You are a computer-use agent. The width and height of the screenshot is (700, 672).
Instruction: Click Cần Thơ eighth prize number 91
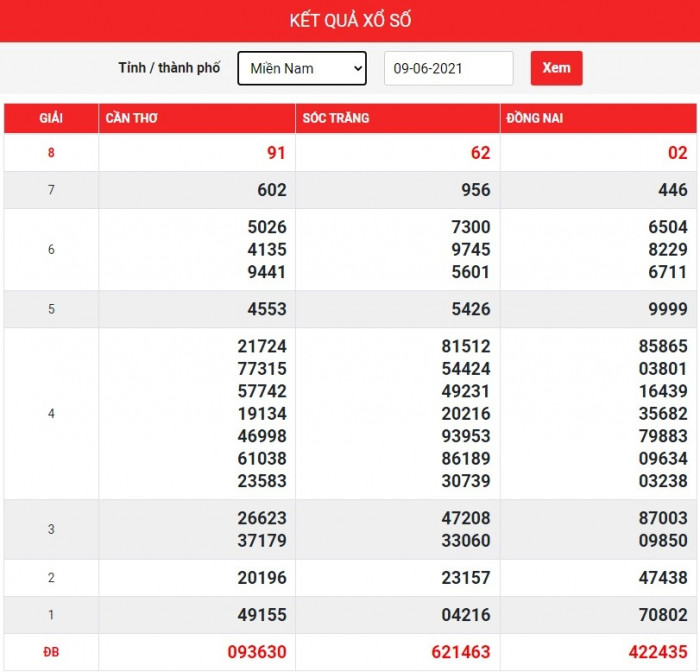(276, 153)
